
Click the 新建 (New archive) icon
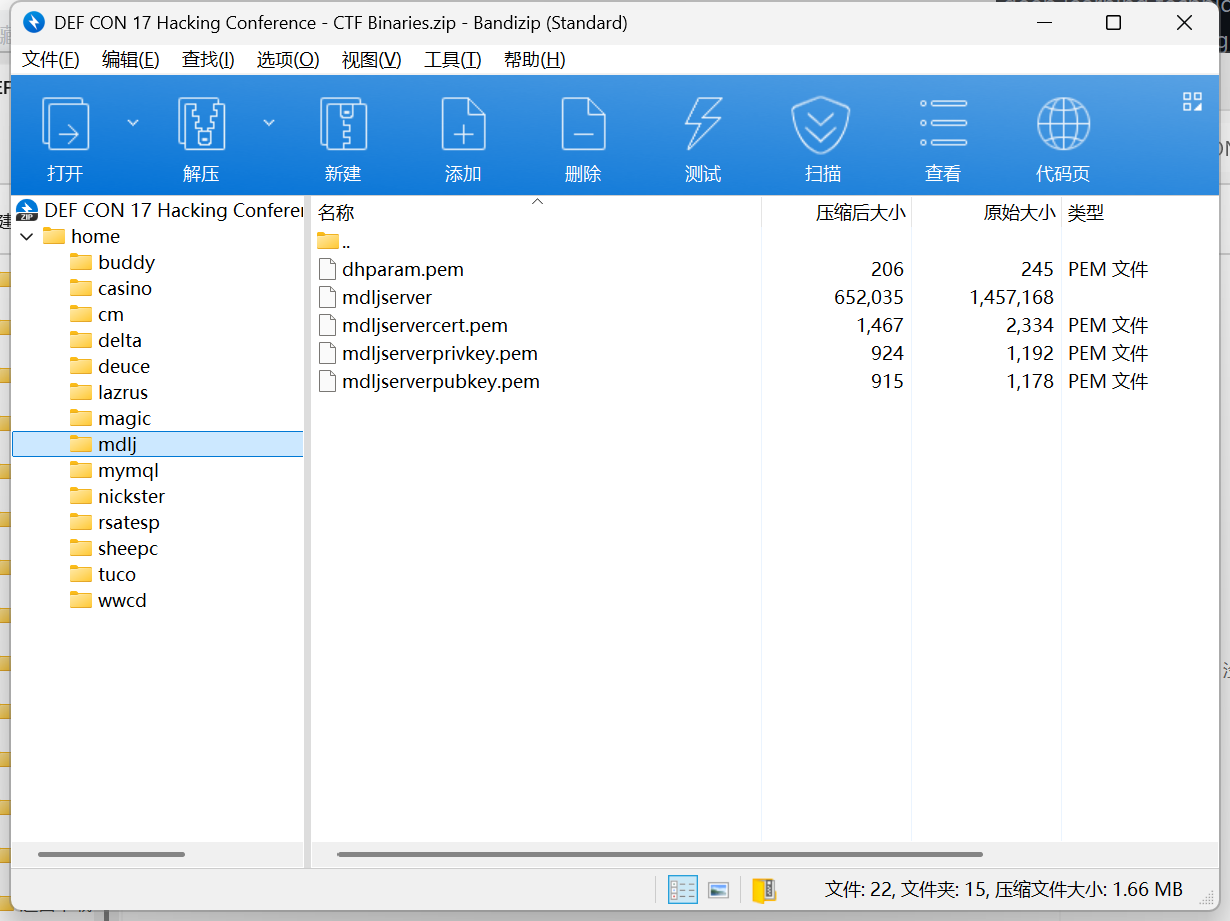[343, 125]
